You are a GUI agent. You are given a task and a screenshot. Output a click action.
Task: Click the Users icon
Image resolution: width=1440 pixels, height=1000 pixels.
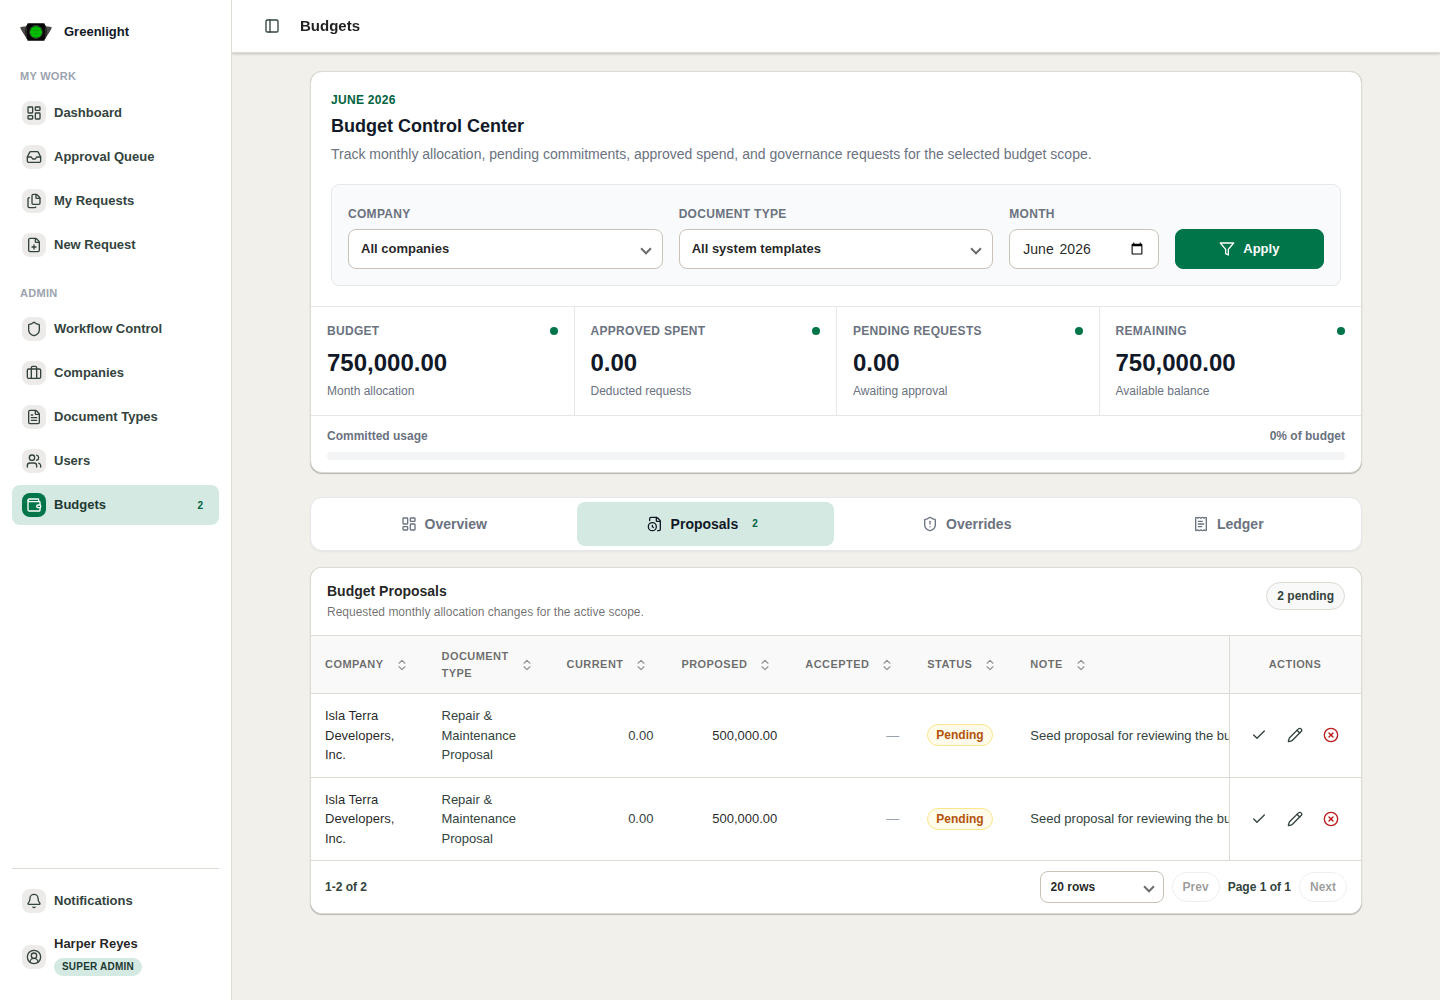pos(34,461)
